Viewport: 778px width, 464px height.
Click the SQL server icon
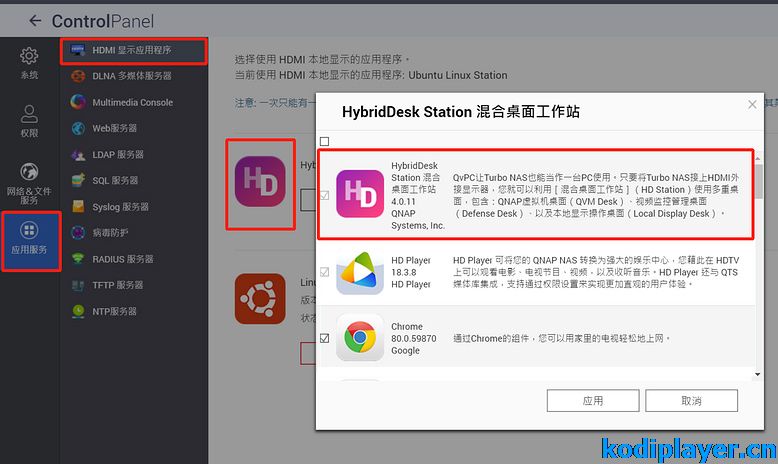coord(78,181)
